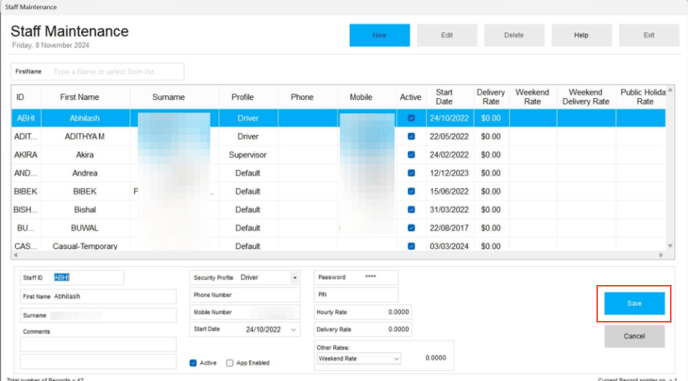
Task: Click the Hourly Rate field
Action: coord(362,312)
